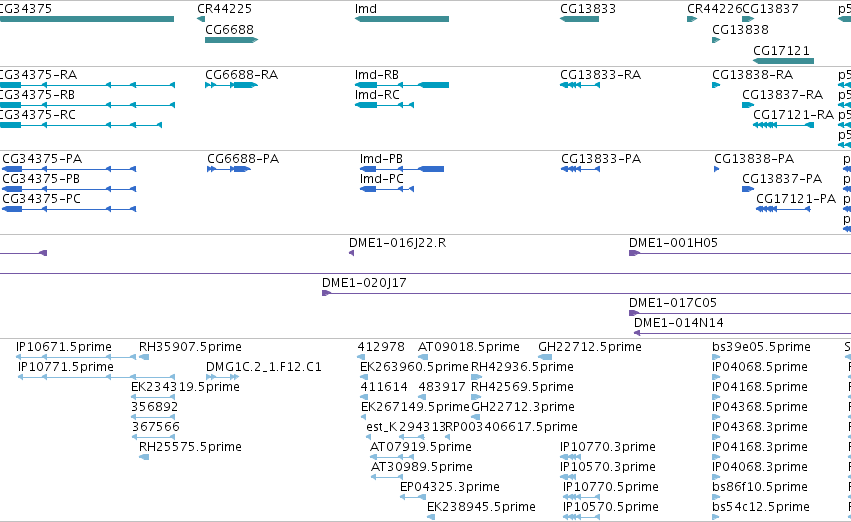Click the IP10770.3prime EST label
851x522 pixels.
pyautogui.click(x=608, y=447)
